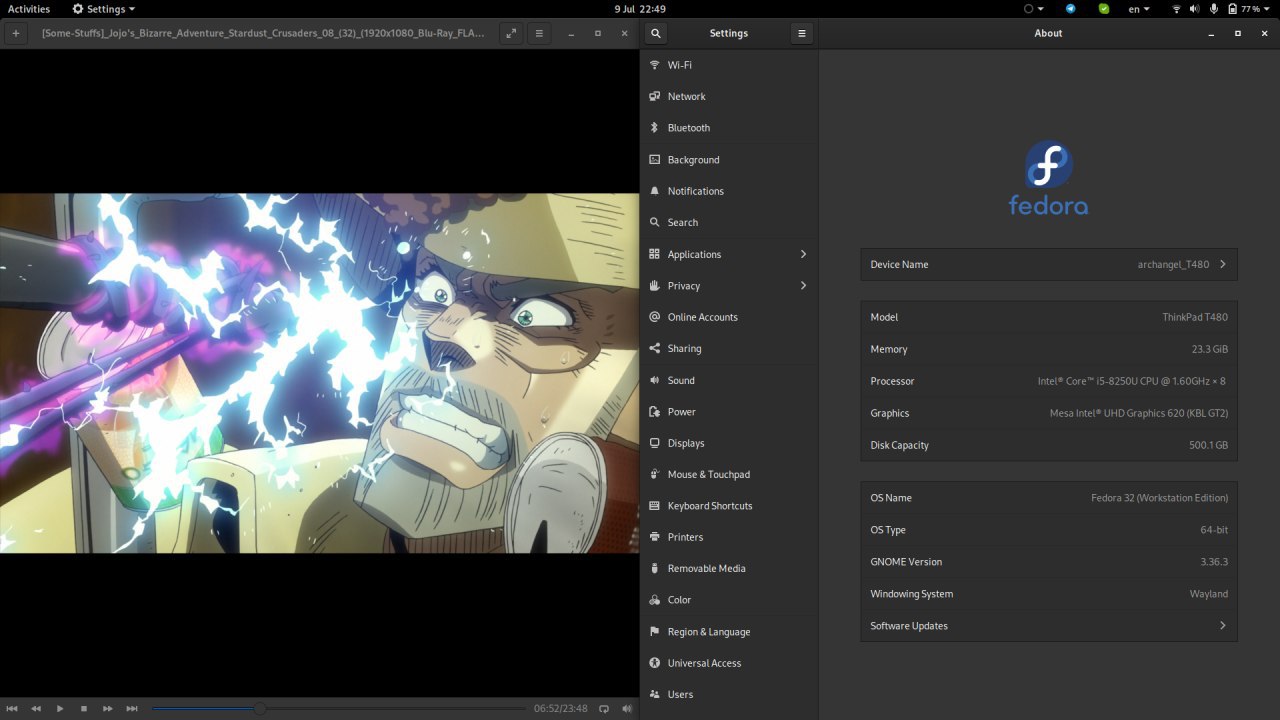
Task: Click the ThinkPad T480 model value
Action: pos(1195,317)
